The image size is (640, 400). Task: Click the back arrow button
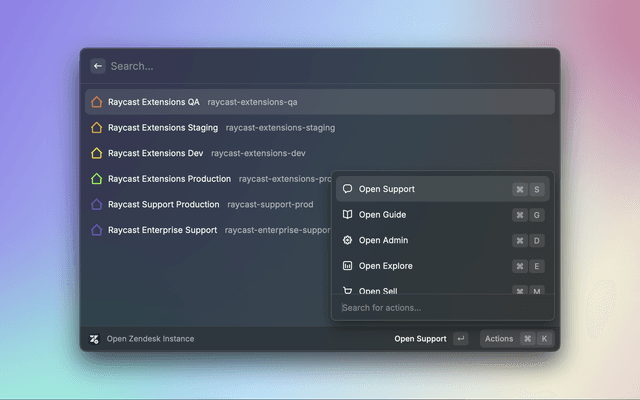pos(98,66)
